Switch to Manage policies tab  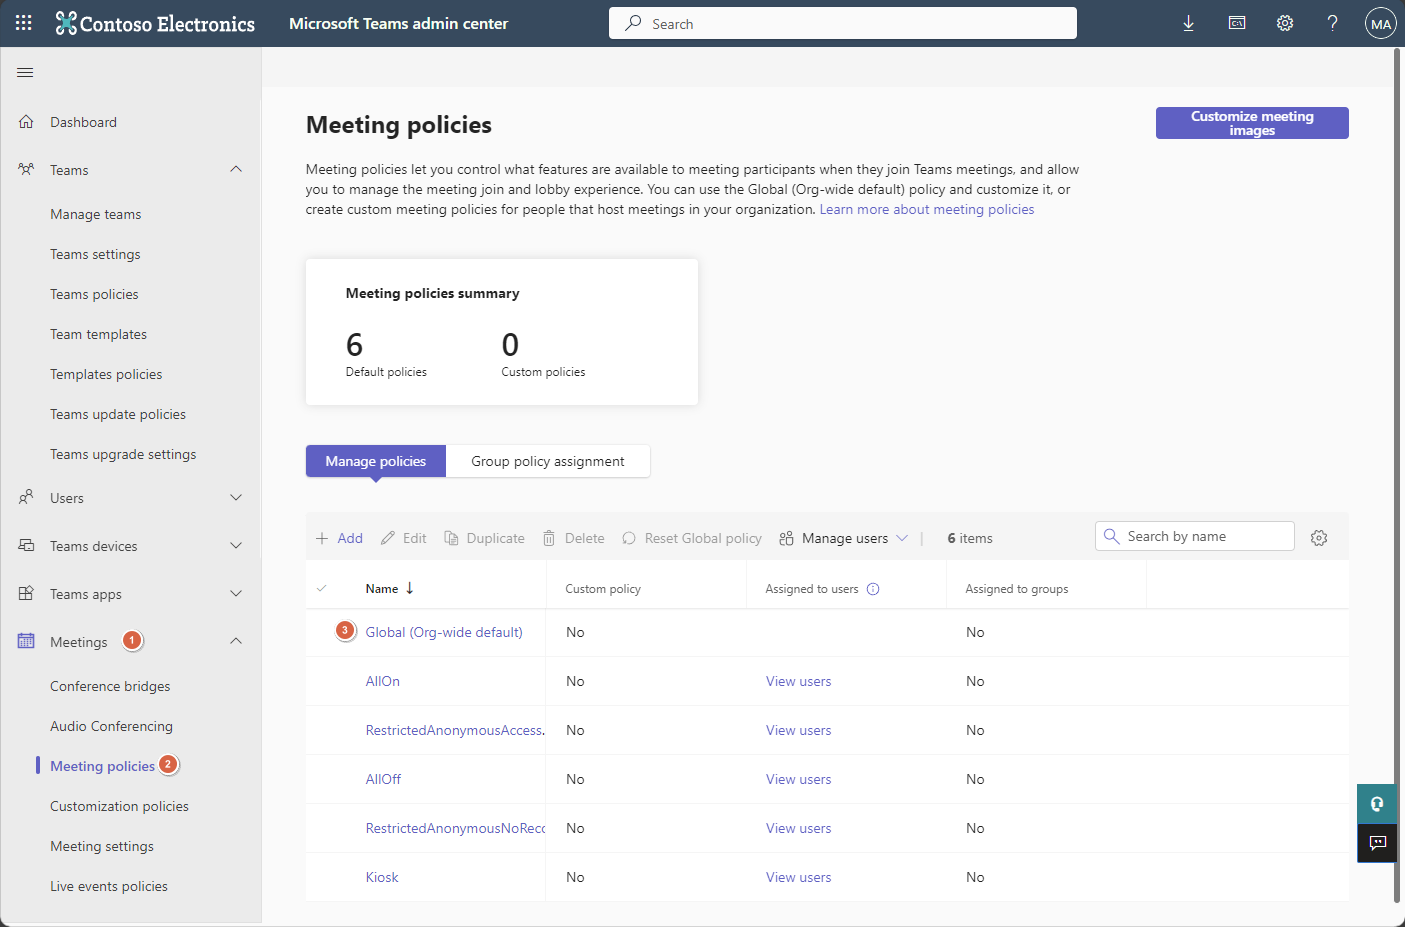point(376,461)
